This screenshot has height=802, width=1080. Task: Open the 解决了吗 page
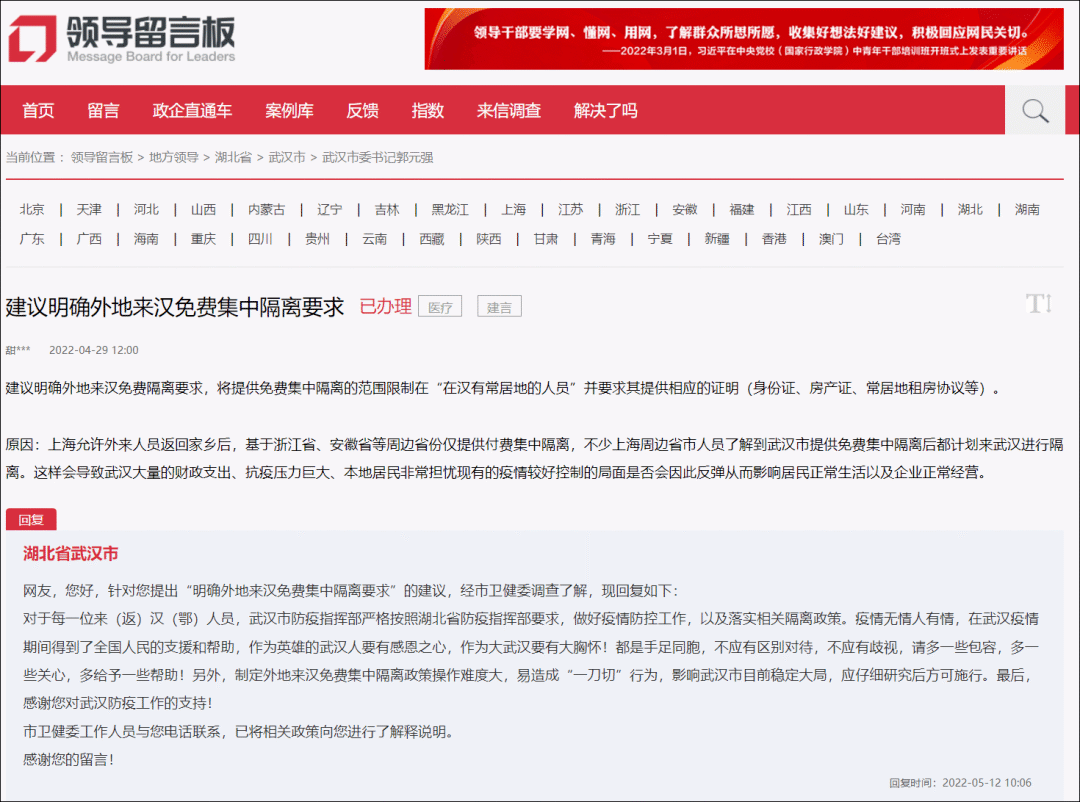click(x=605, y=111)
